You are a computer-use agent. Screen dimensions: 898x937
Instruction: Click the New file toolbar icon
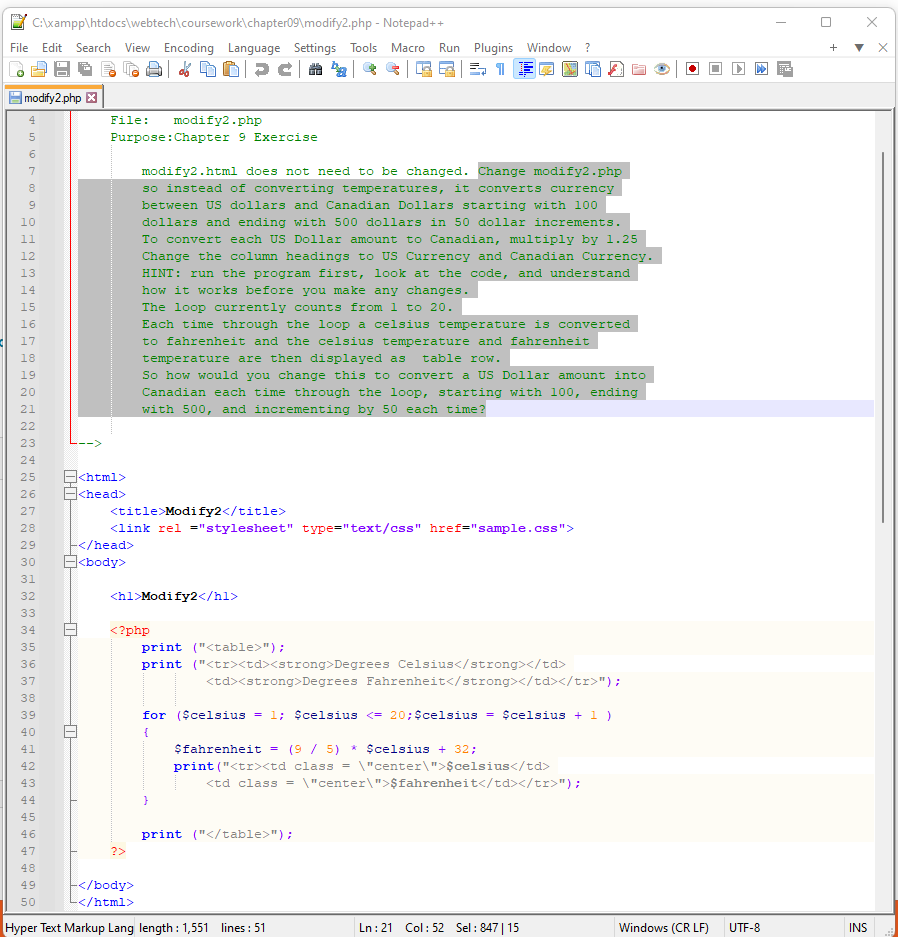17,69
